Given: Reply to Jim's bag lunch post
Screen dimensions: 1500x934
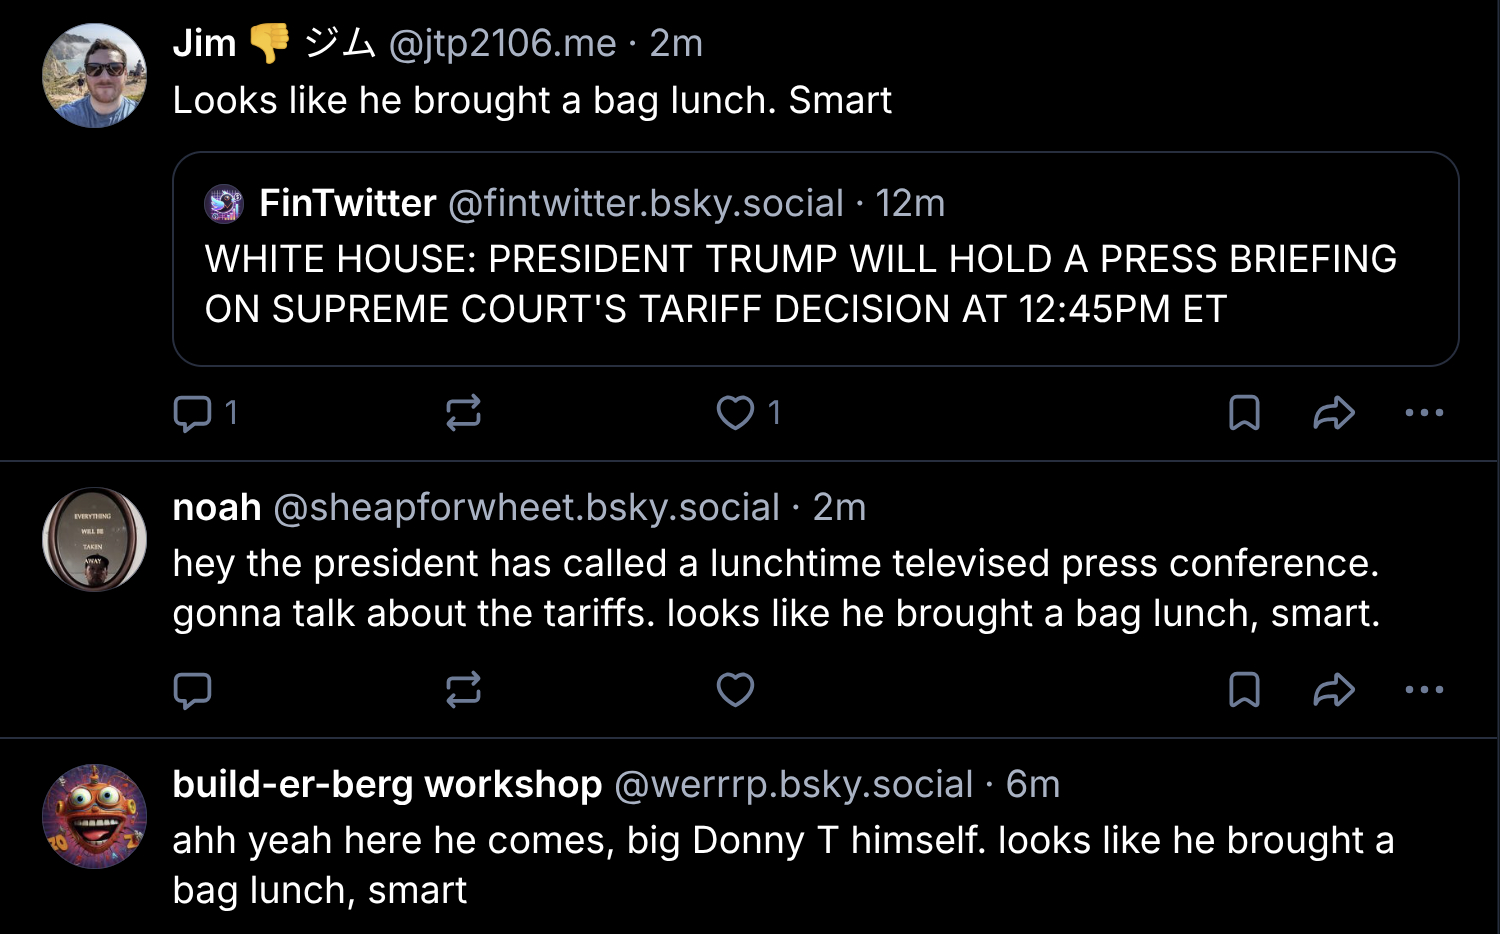Looking at the screenshot, I should tap(192, 413).
